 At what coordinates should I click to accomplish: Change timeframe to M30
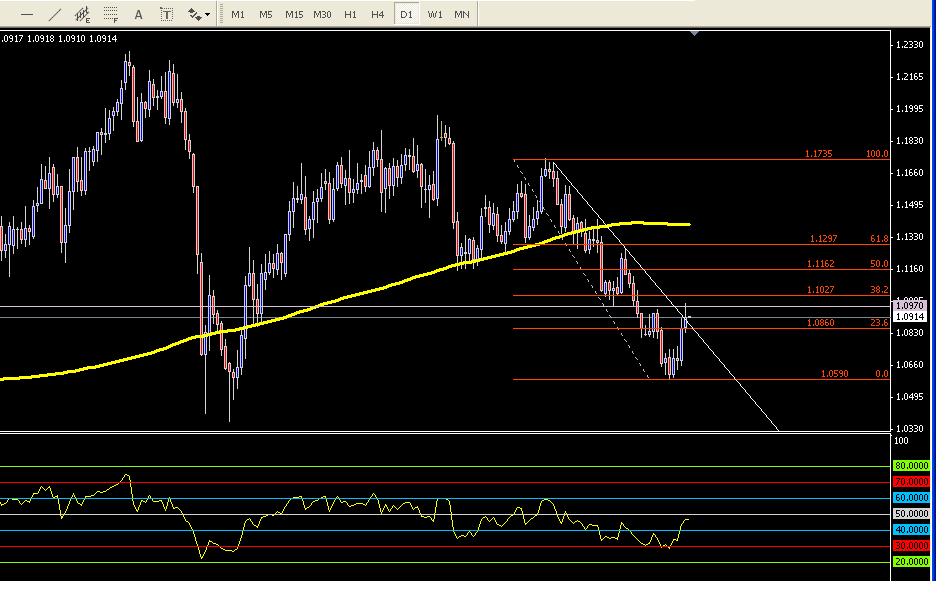[x=322, y=15]
